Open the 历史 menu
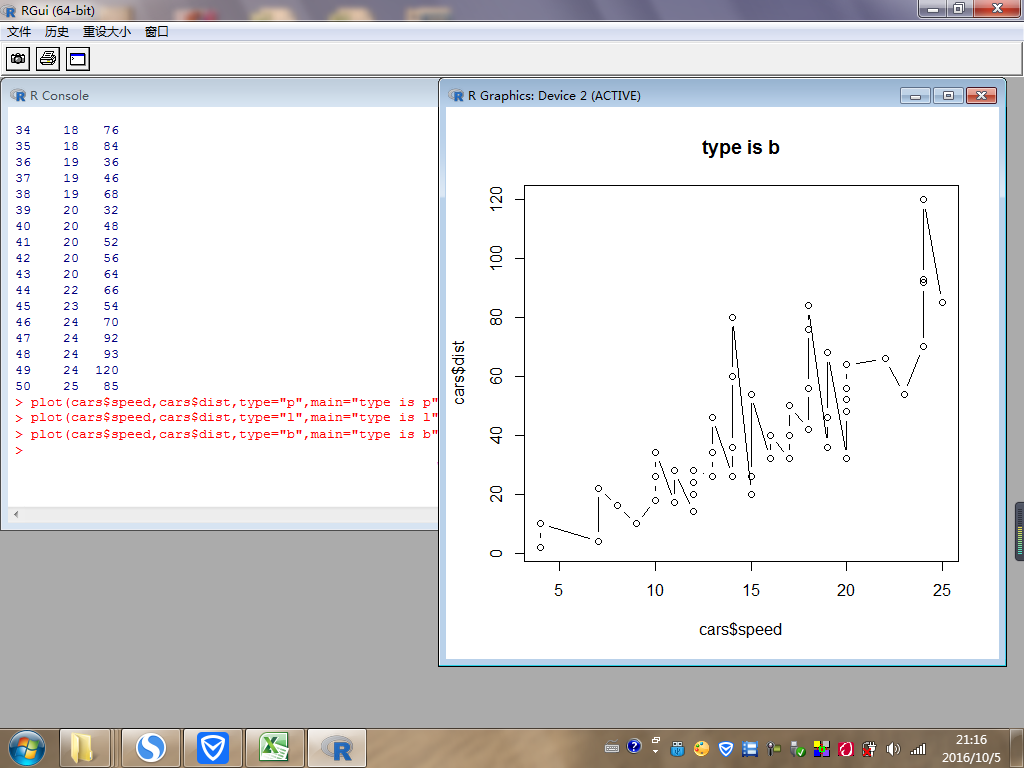Image resolution: width=1024 pixels, height=768 pixels. [x=57, y=31]
